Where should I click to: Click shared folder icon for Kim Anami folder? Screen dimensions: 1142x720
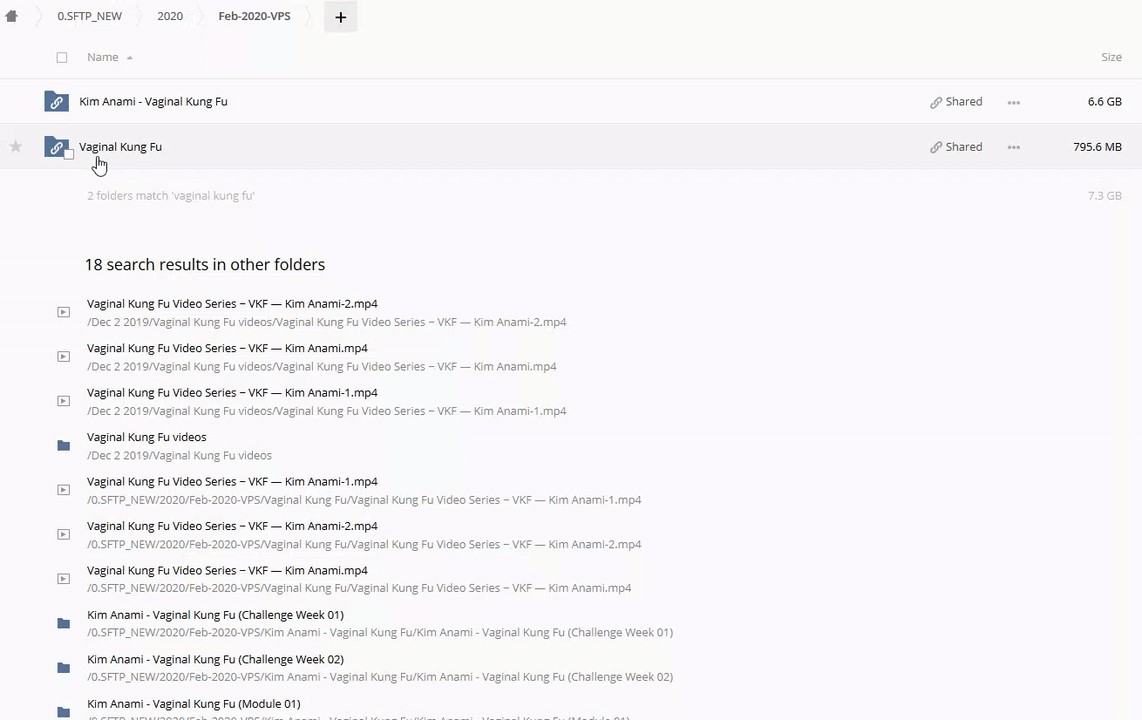tap(56, 102)
